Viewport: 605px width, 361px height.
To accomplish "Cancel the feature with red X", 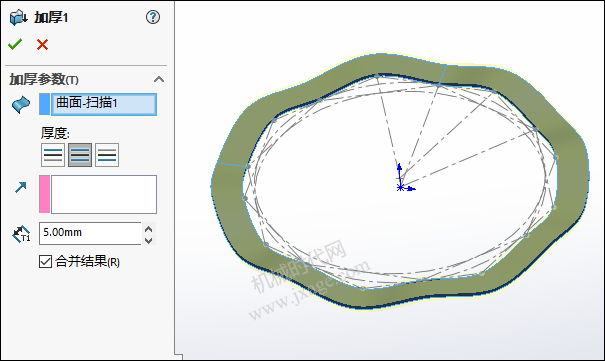I will [x=42, y=45].
